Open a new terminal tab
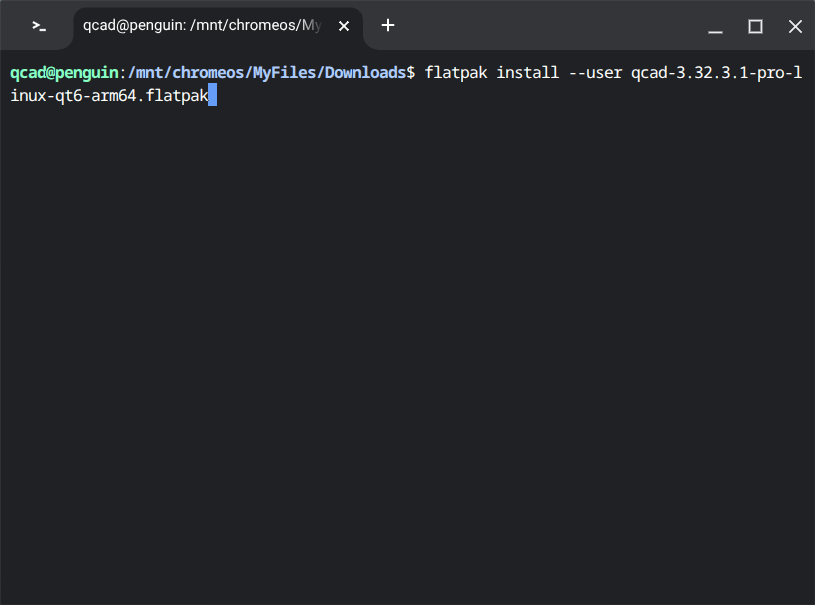This screenshot has width=815, height=605. tap(388, 26)
